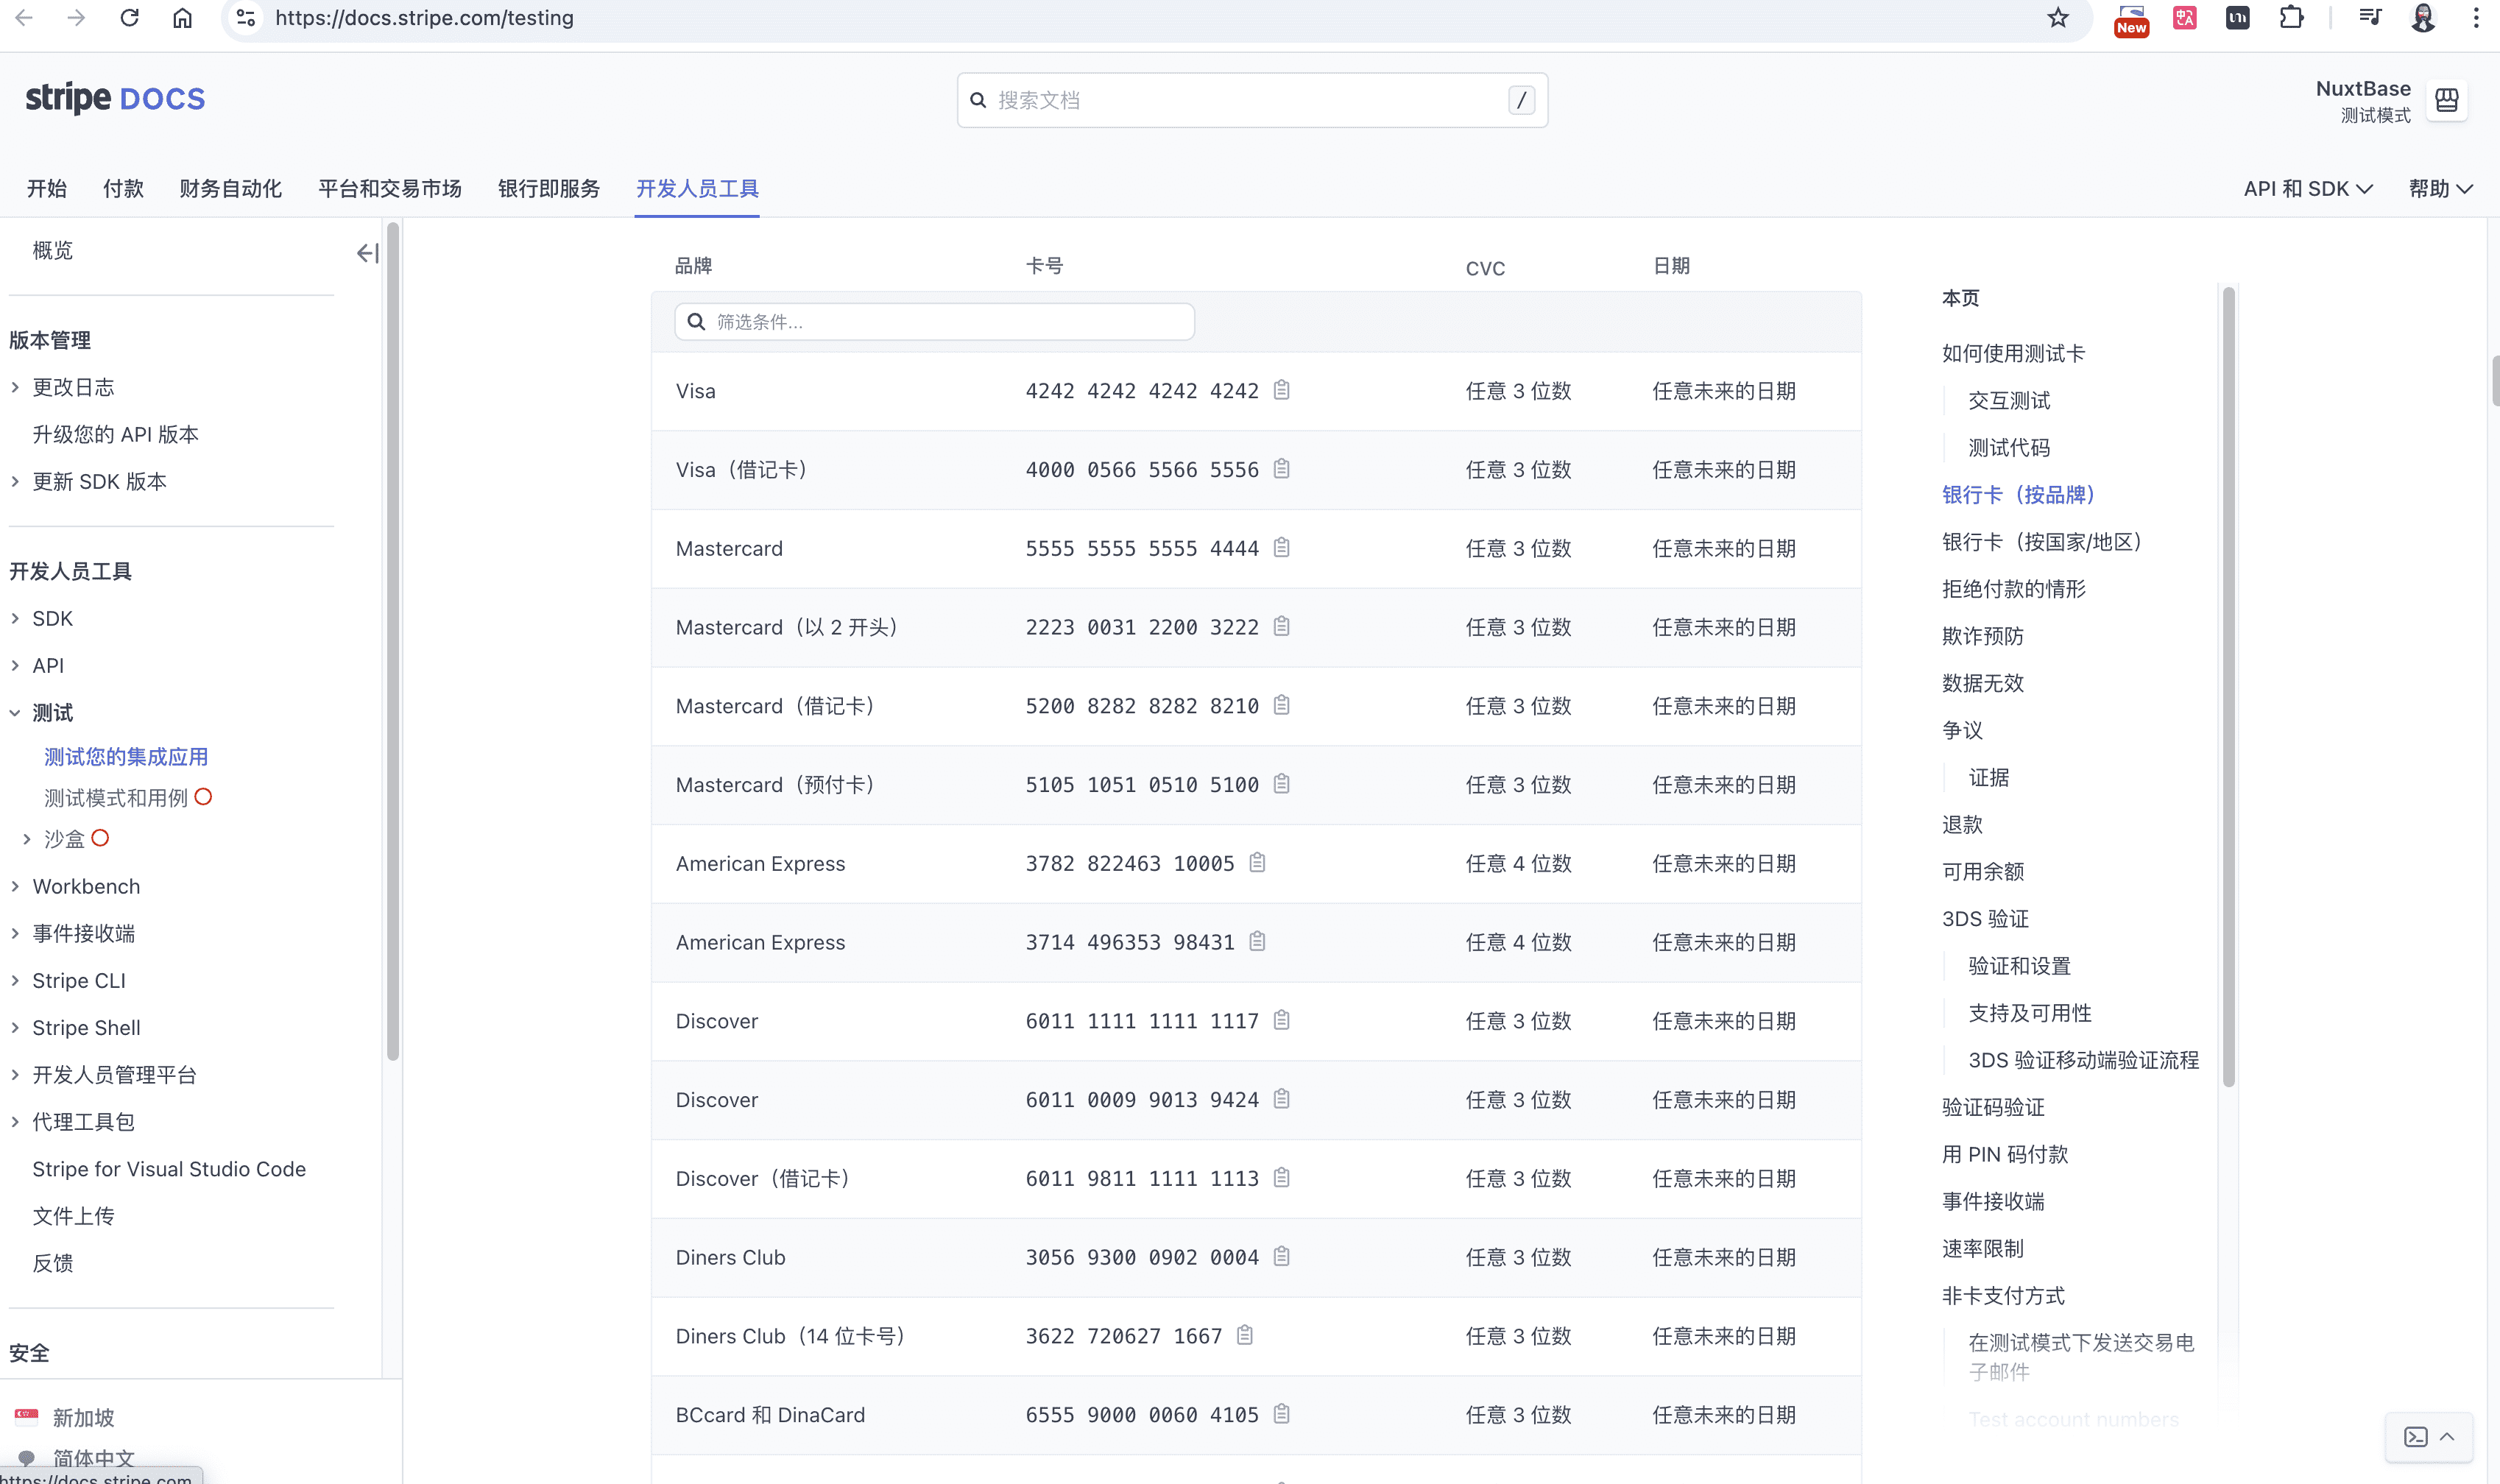Open the browser extensions puzzle icon
This screenshot has width=2500, height=1484.
click(x=2291, y=18)
